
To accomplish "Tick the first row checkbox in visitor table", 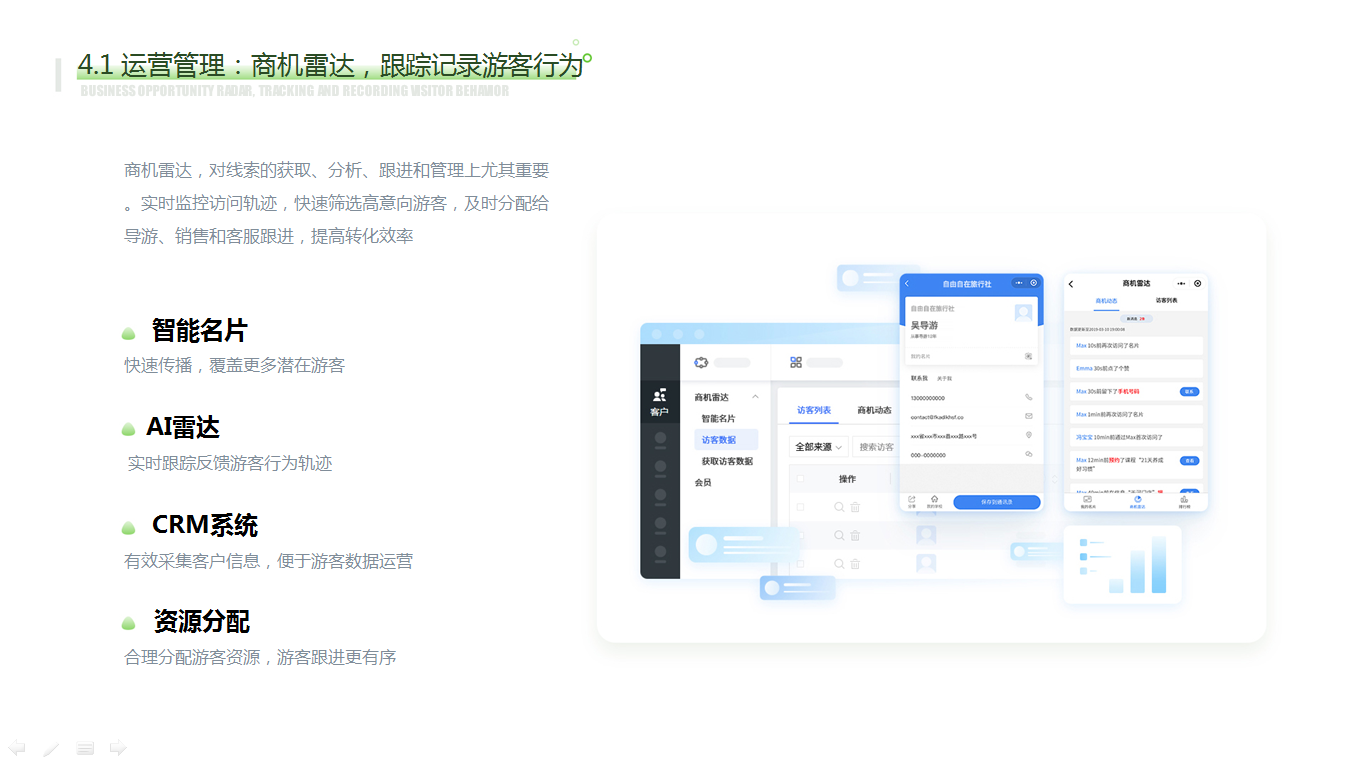I will point(799,507).
